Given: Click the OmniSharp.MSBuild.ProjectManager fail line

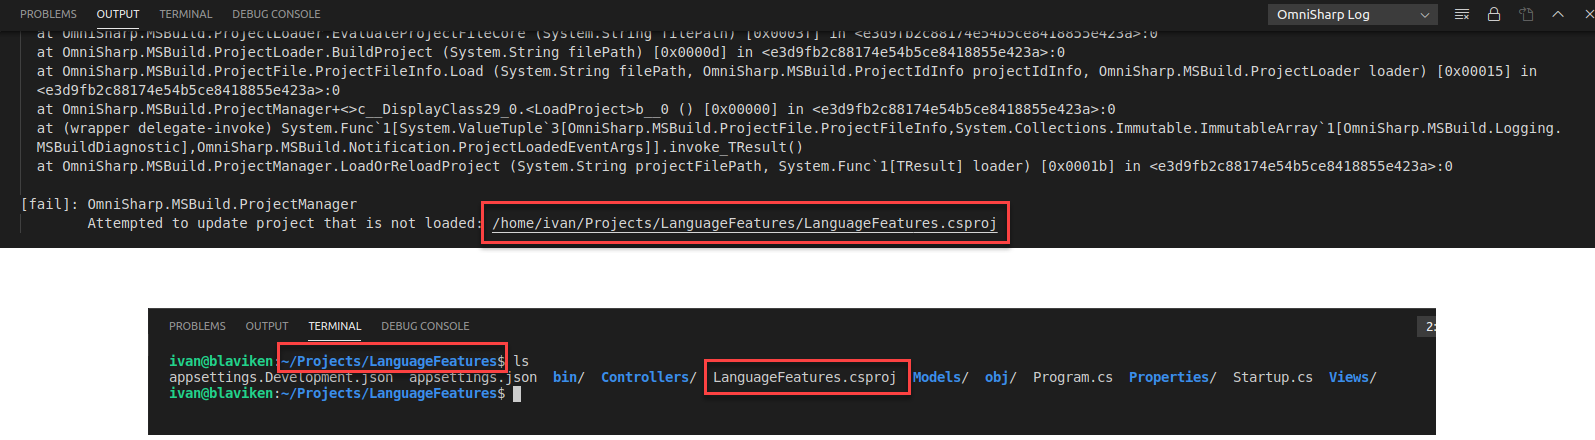Looking at the screenshot, I should [x=188, y=204].
